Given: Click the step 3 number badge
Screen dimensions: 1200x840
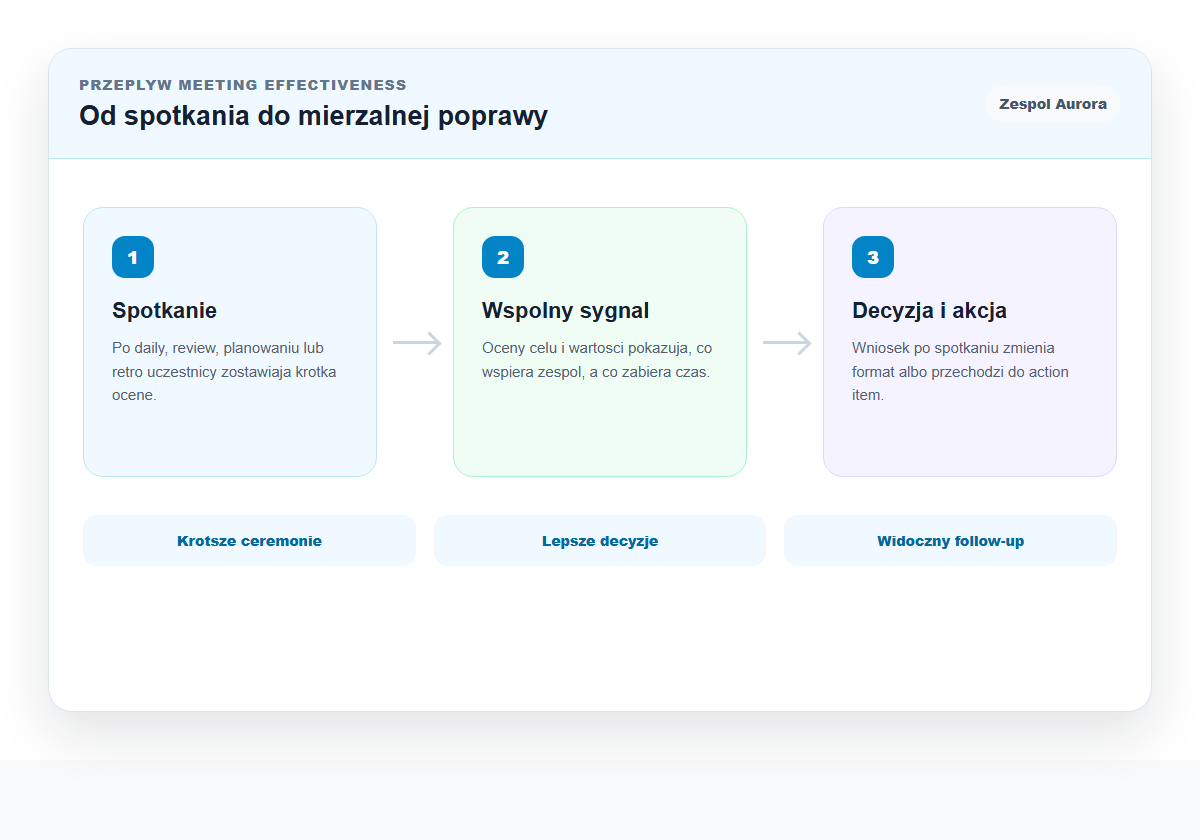Looking at the screenshot, I should pos(873,257).
